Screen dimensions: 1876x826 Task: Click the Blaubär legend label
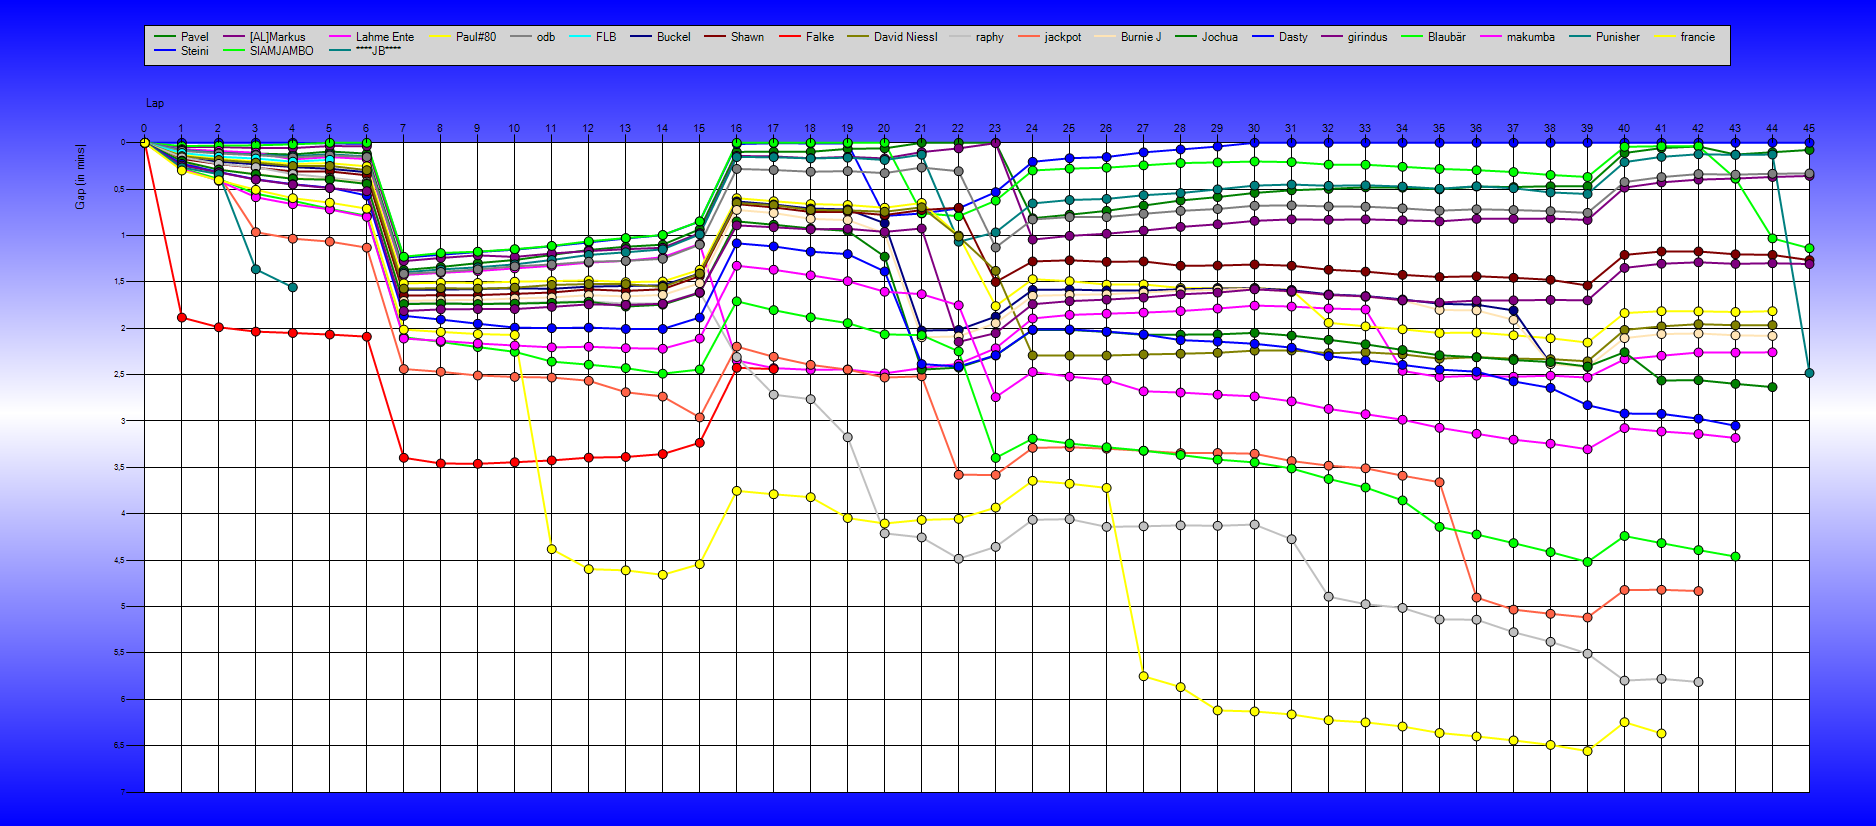click(x=1447, y=37)
